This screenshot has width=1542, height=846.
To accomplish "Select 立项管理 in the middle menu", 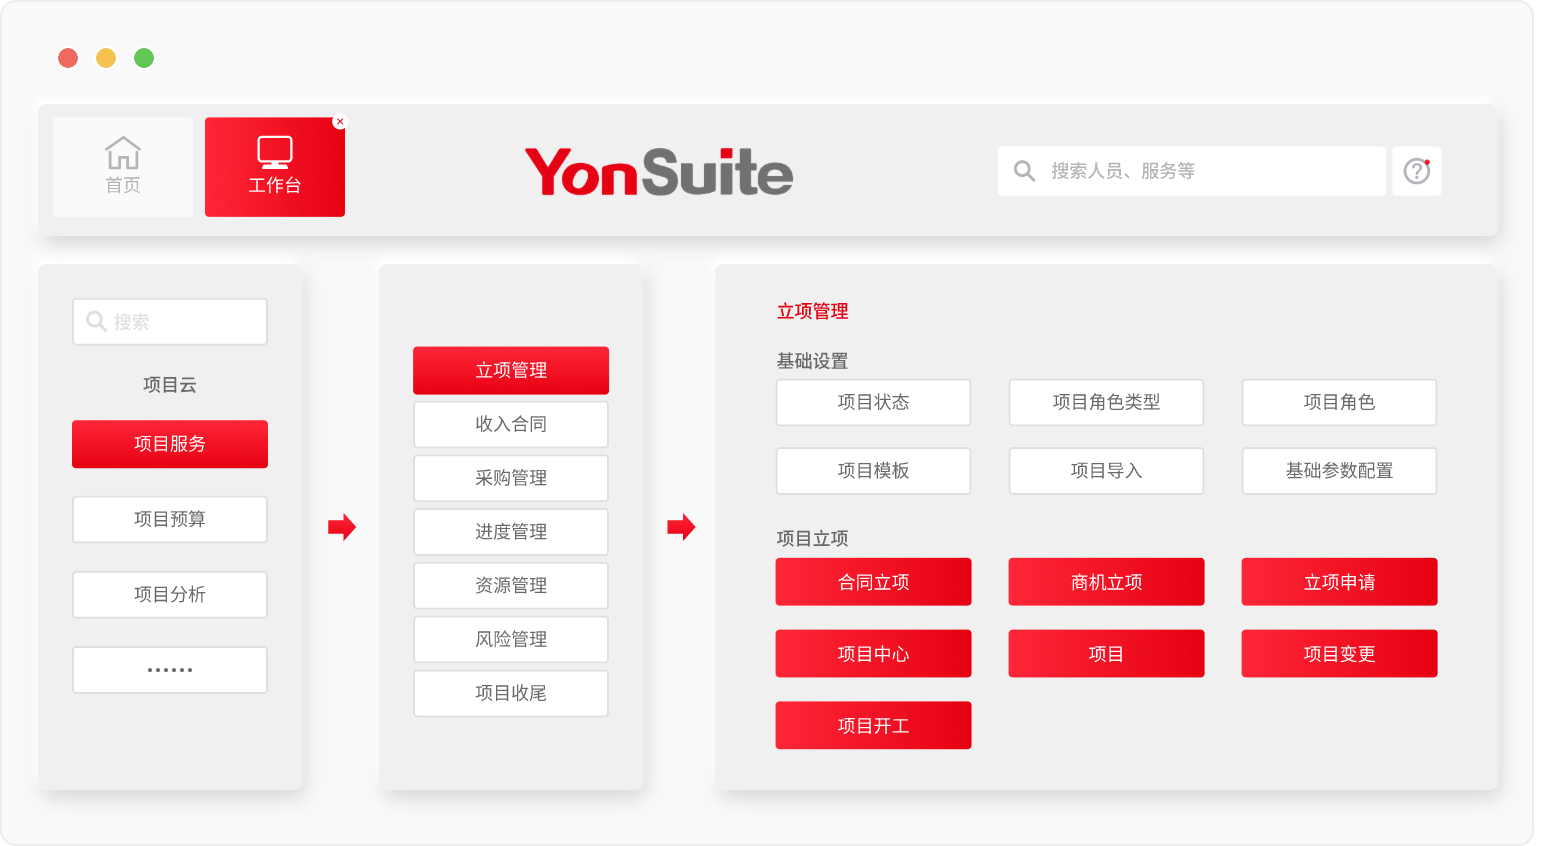I will [511, 370].
